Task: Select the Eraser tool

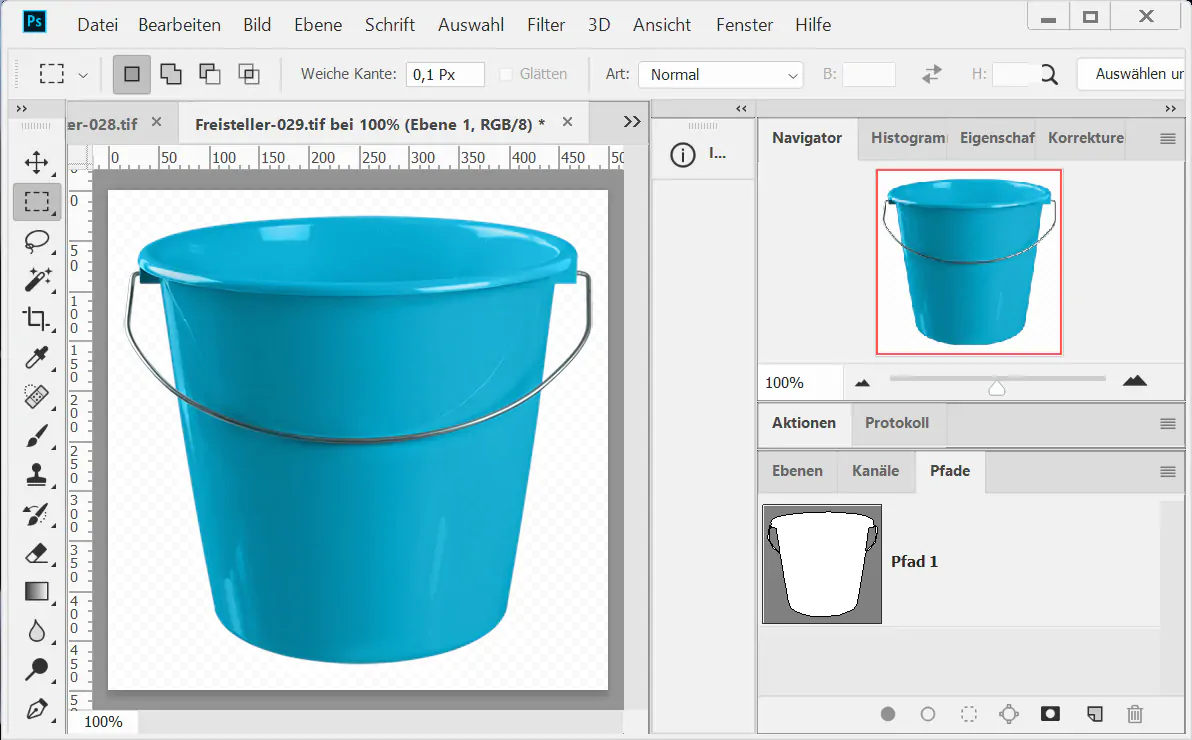Action: click(37, 553)
